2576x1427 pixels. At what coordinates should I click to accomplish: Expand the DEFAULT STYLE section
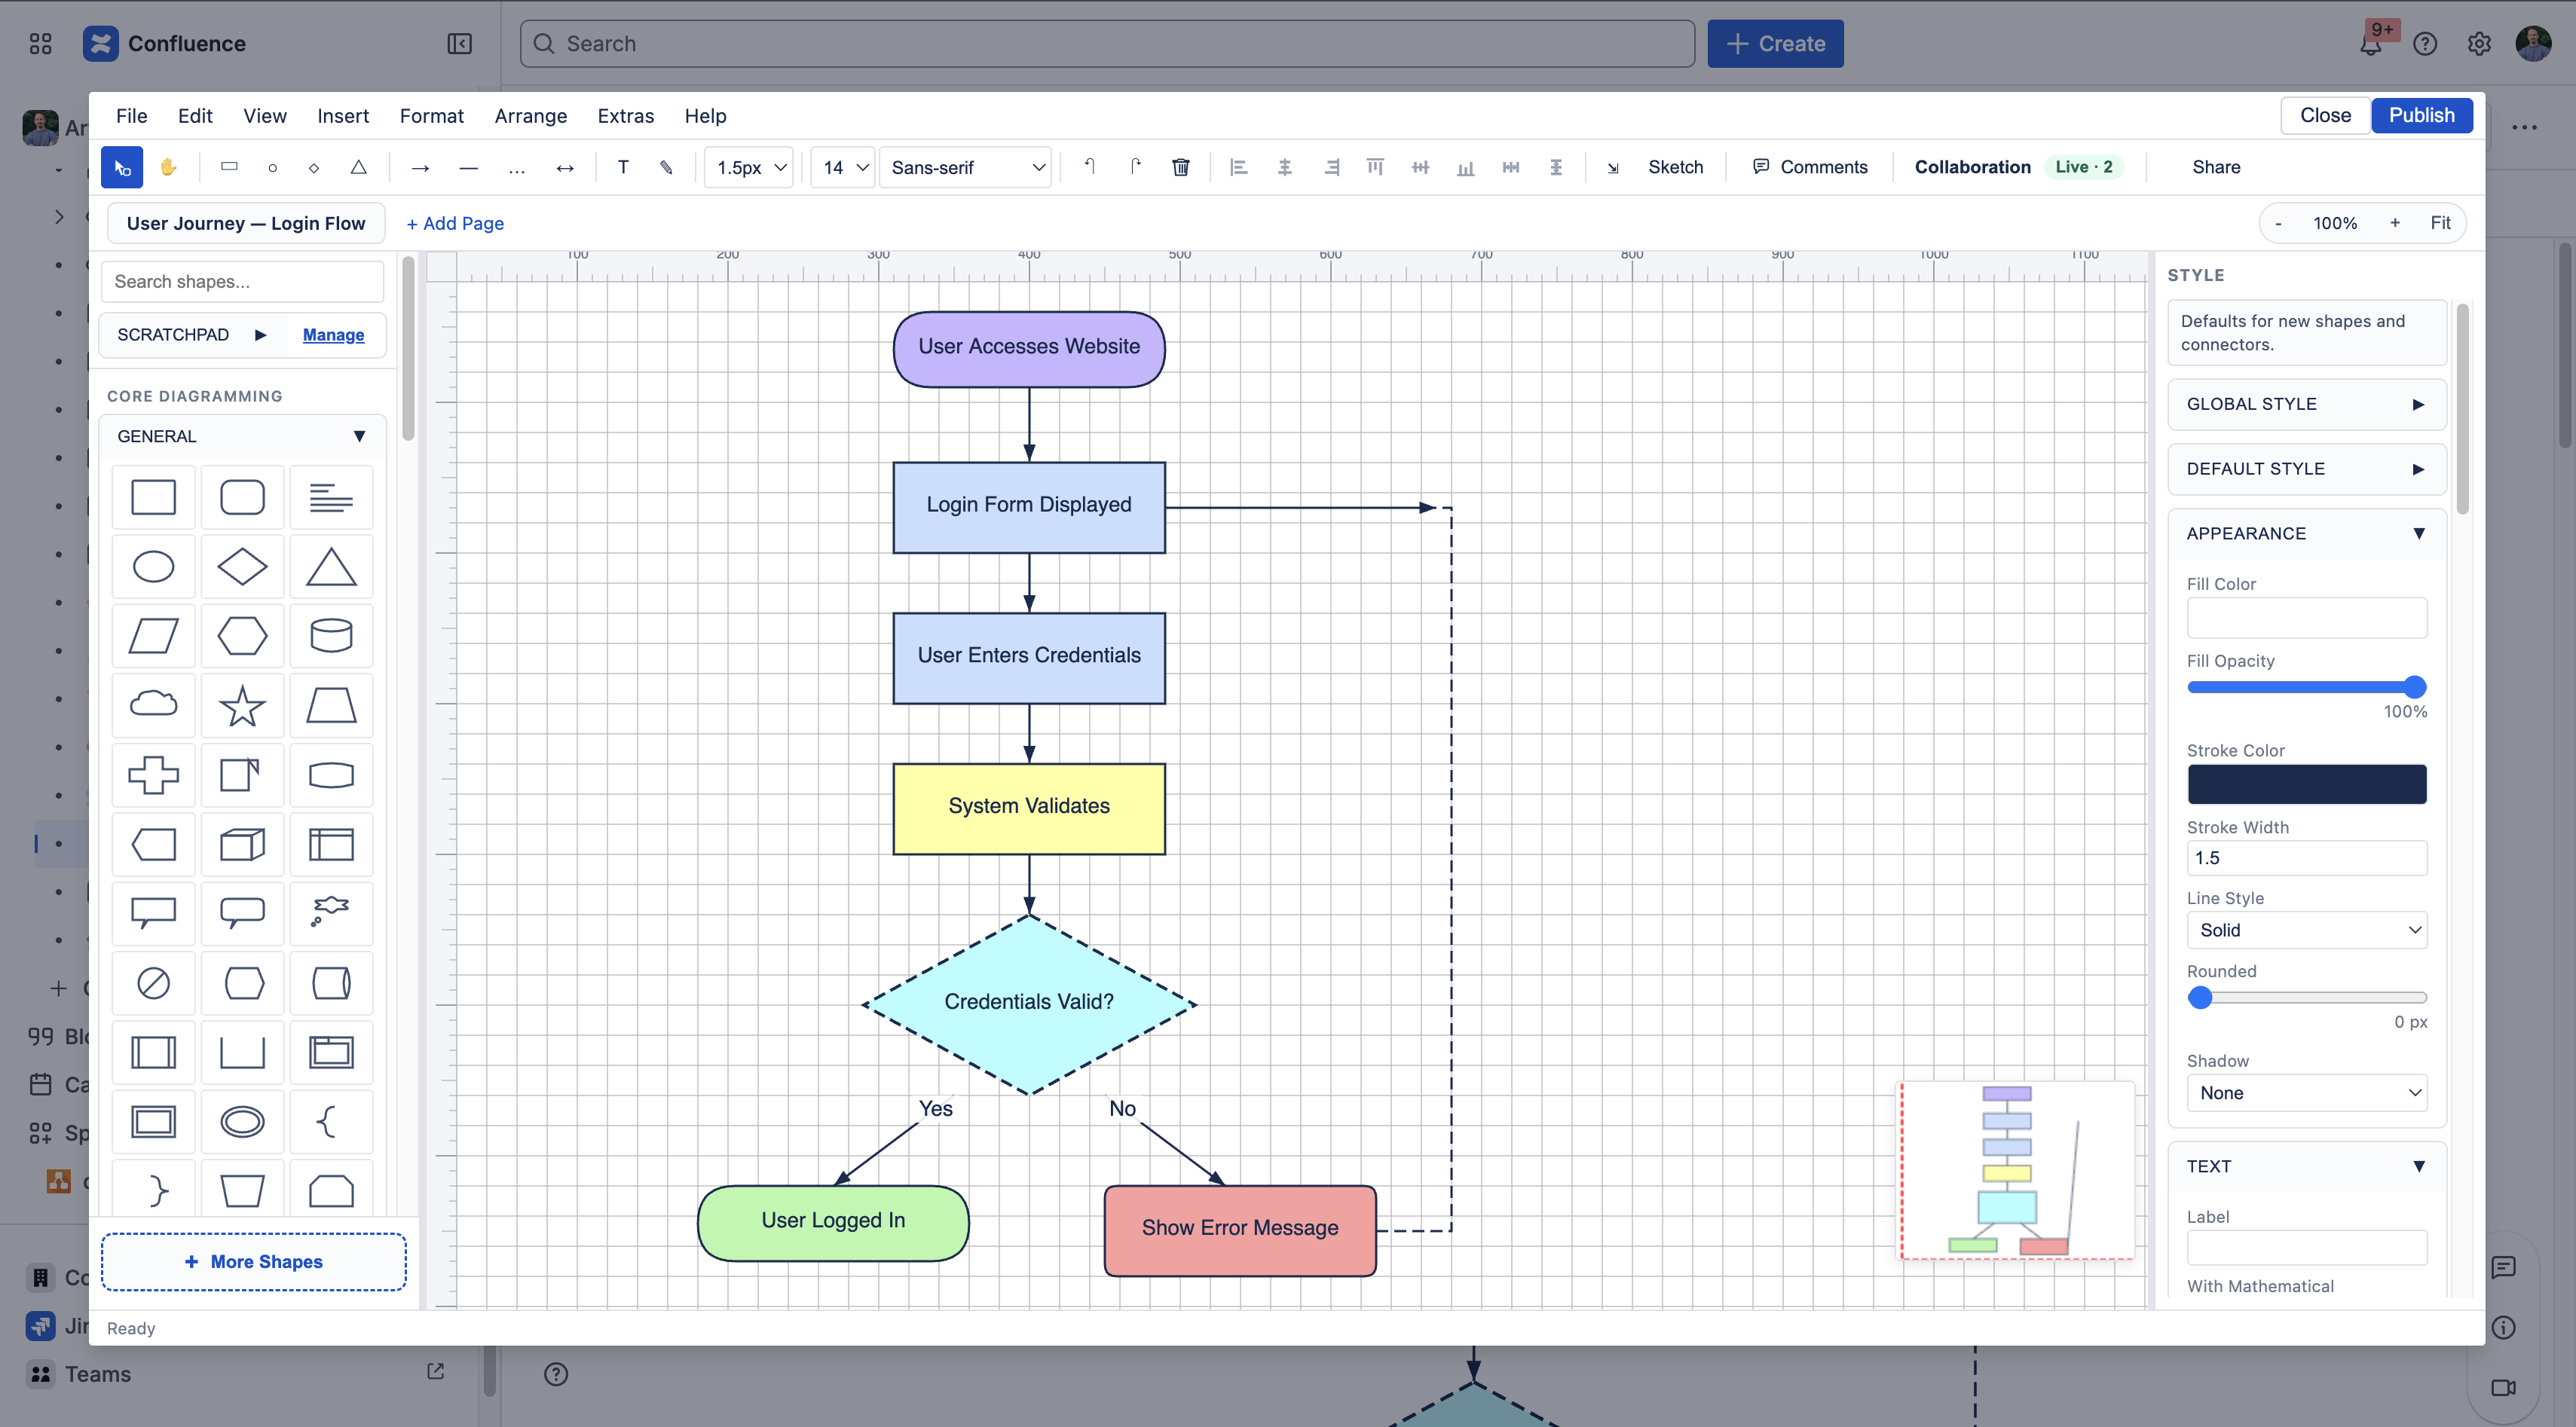[2306, 469]
